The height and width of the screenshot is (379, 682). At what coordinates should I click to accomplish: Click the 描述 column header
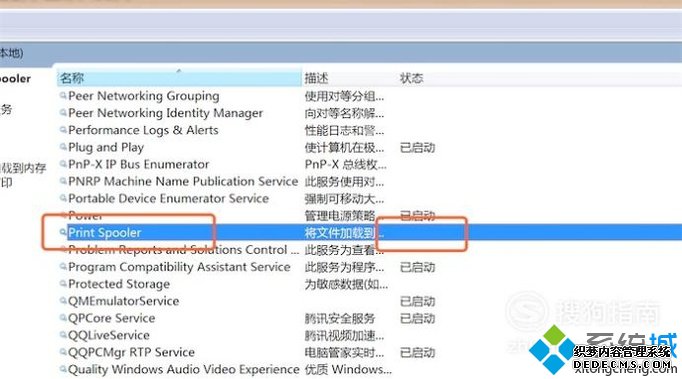316,78
